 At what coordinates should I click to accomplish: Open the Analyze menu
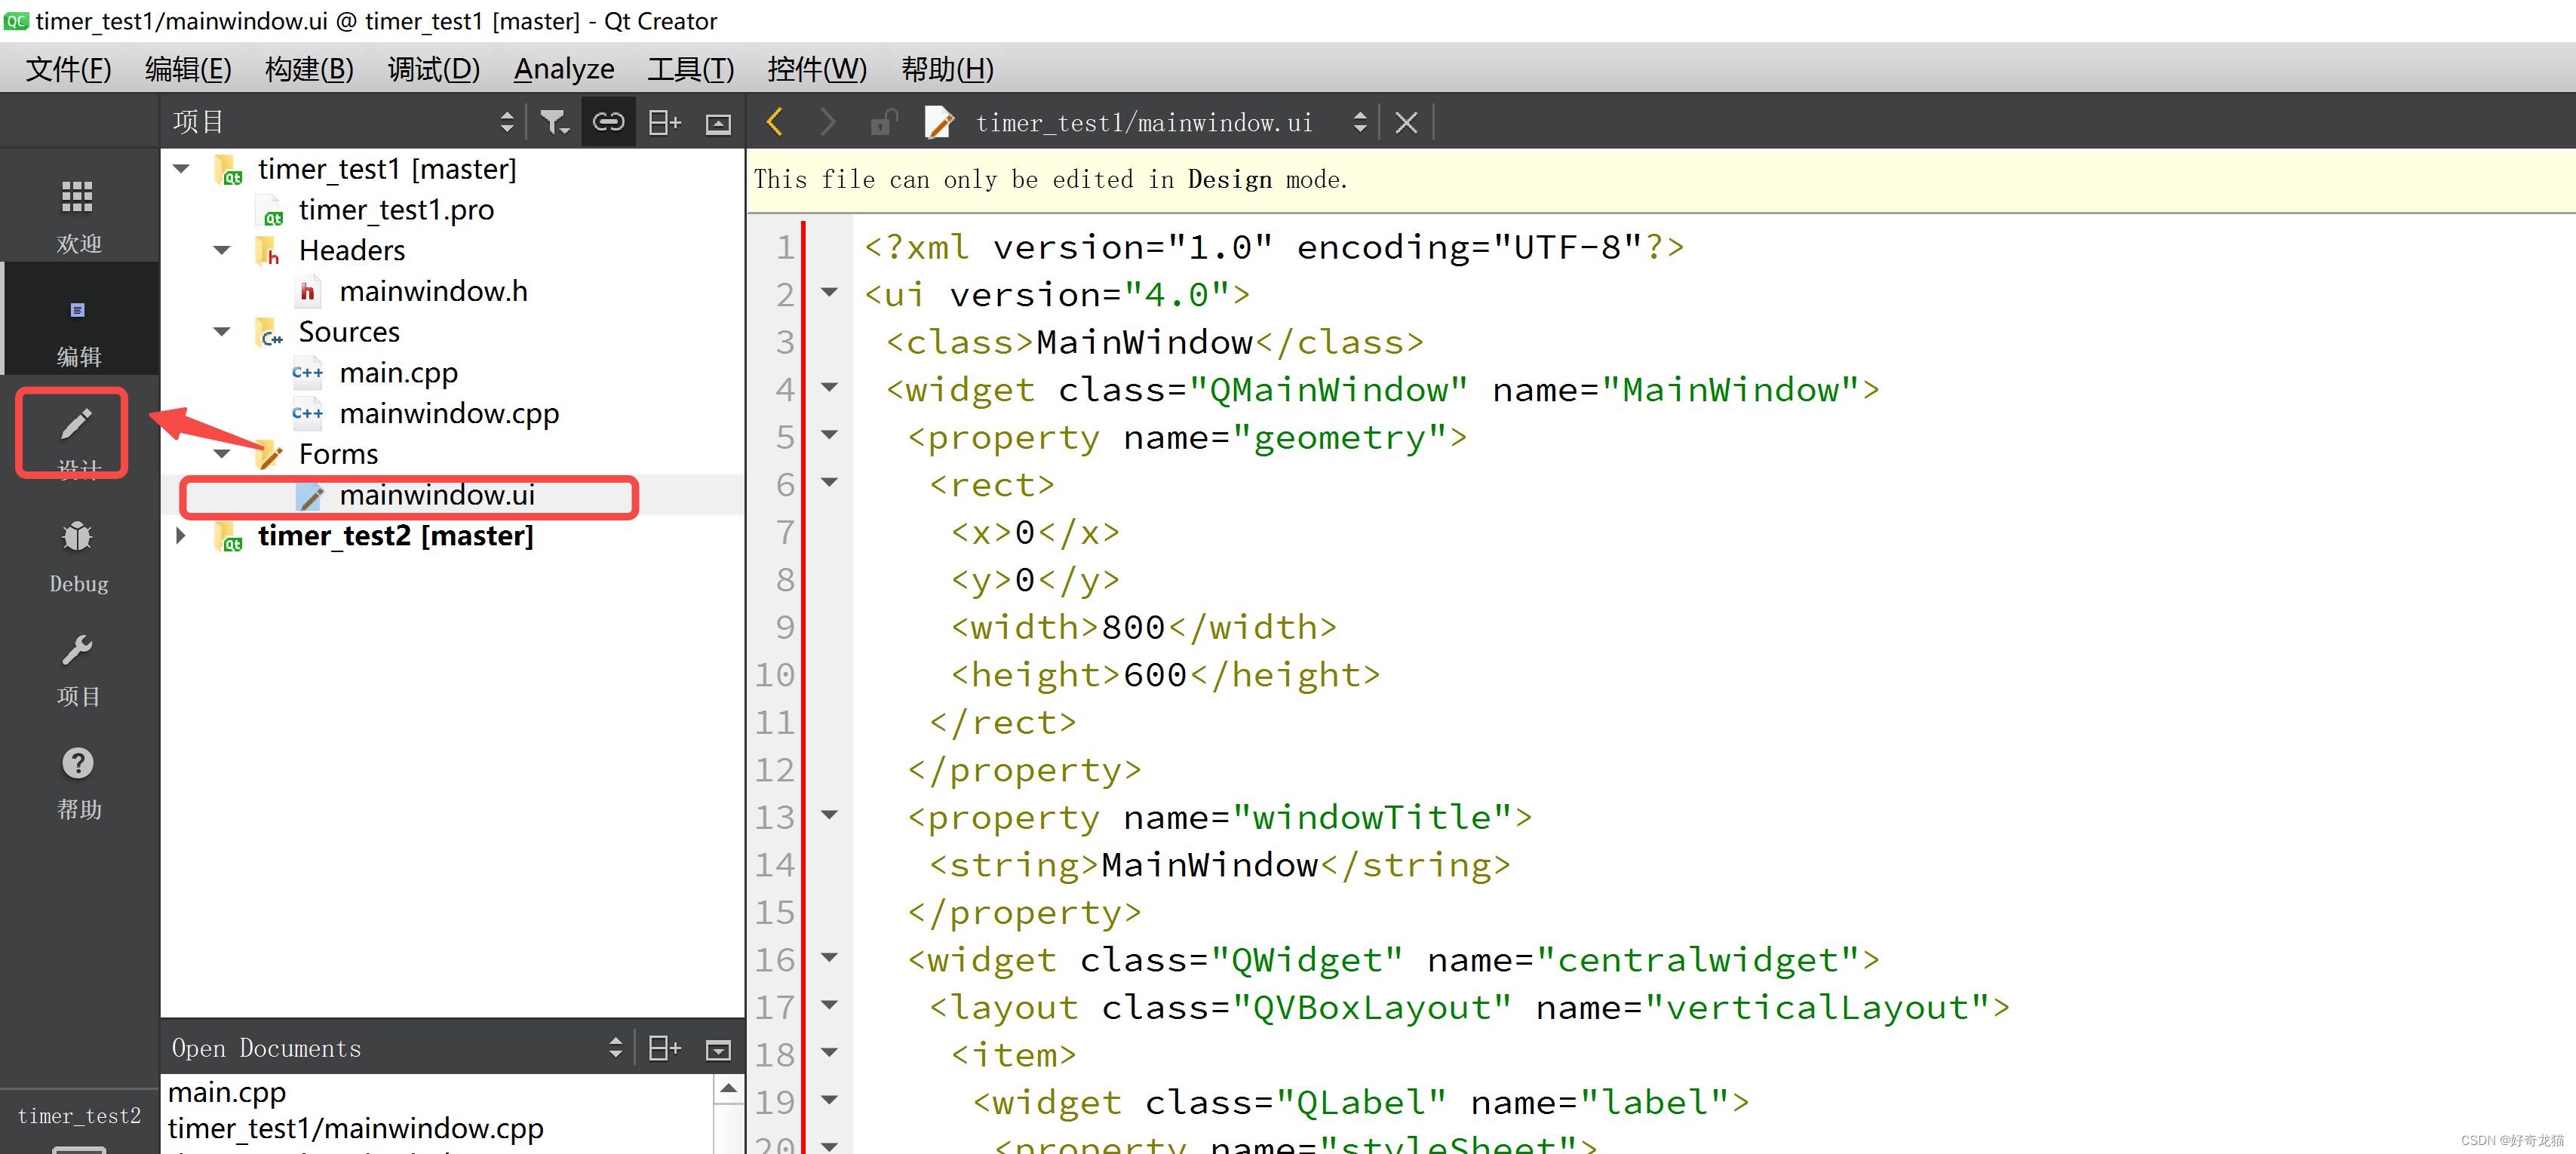[564, 69]
